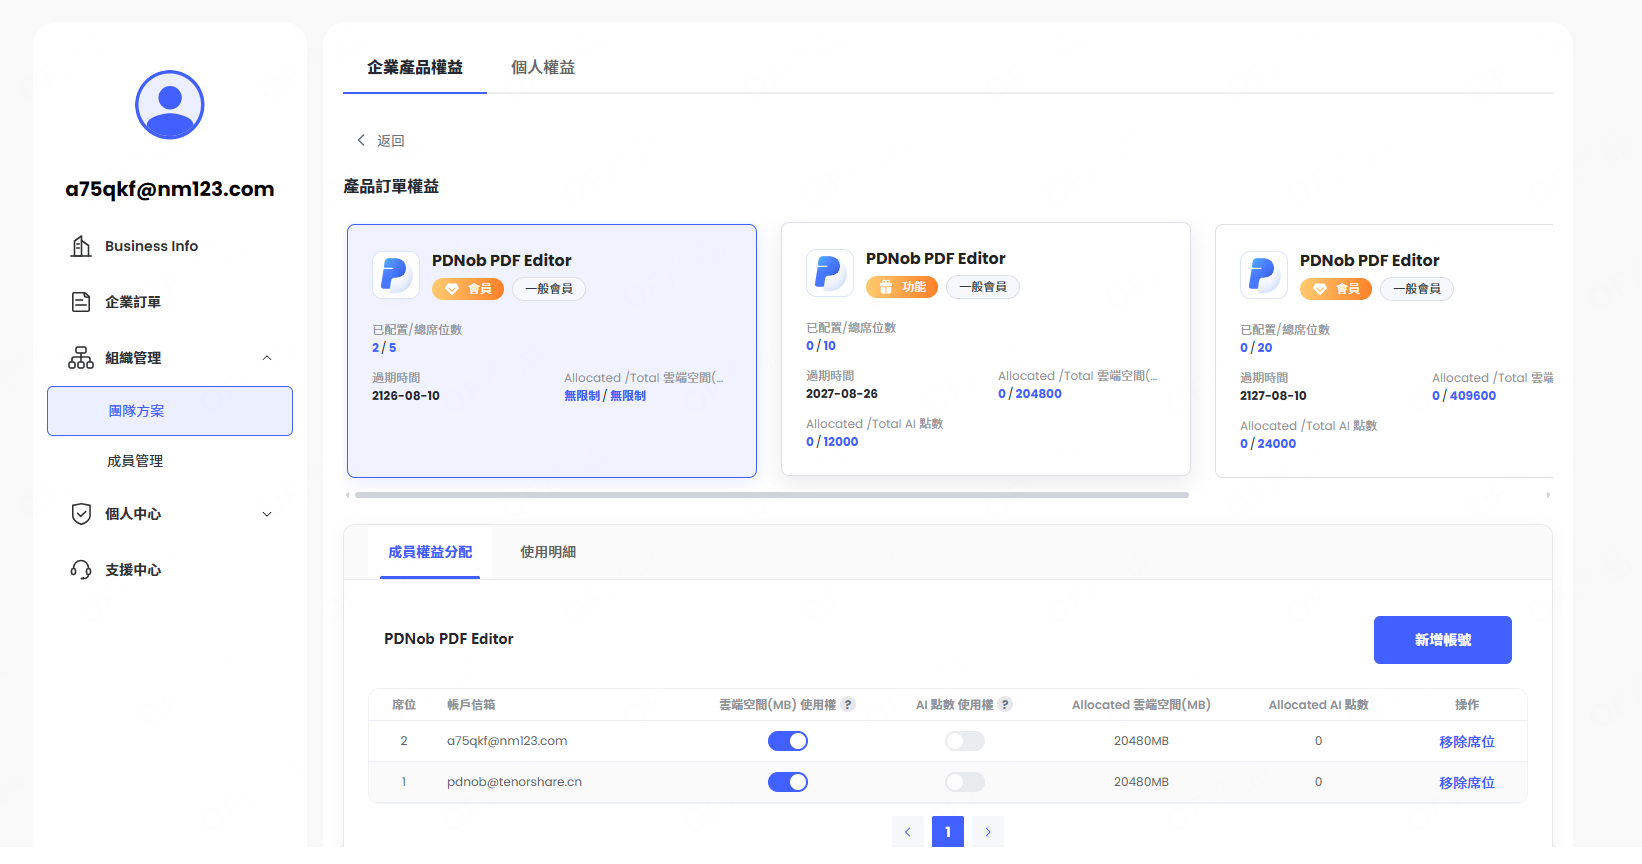Image resolution: width=1642 pixels, height=864 pixels.
Task: Click the back arrow icon beside 返回
Action: tap(361, 140)
